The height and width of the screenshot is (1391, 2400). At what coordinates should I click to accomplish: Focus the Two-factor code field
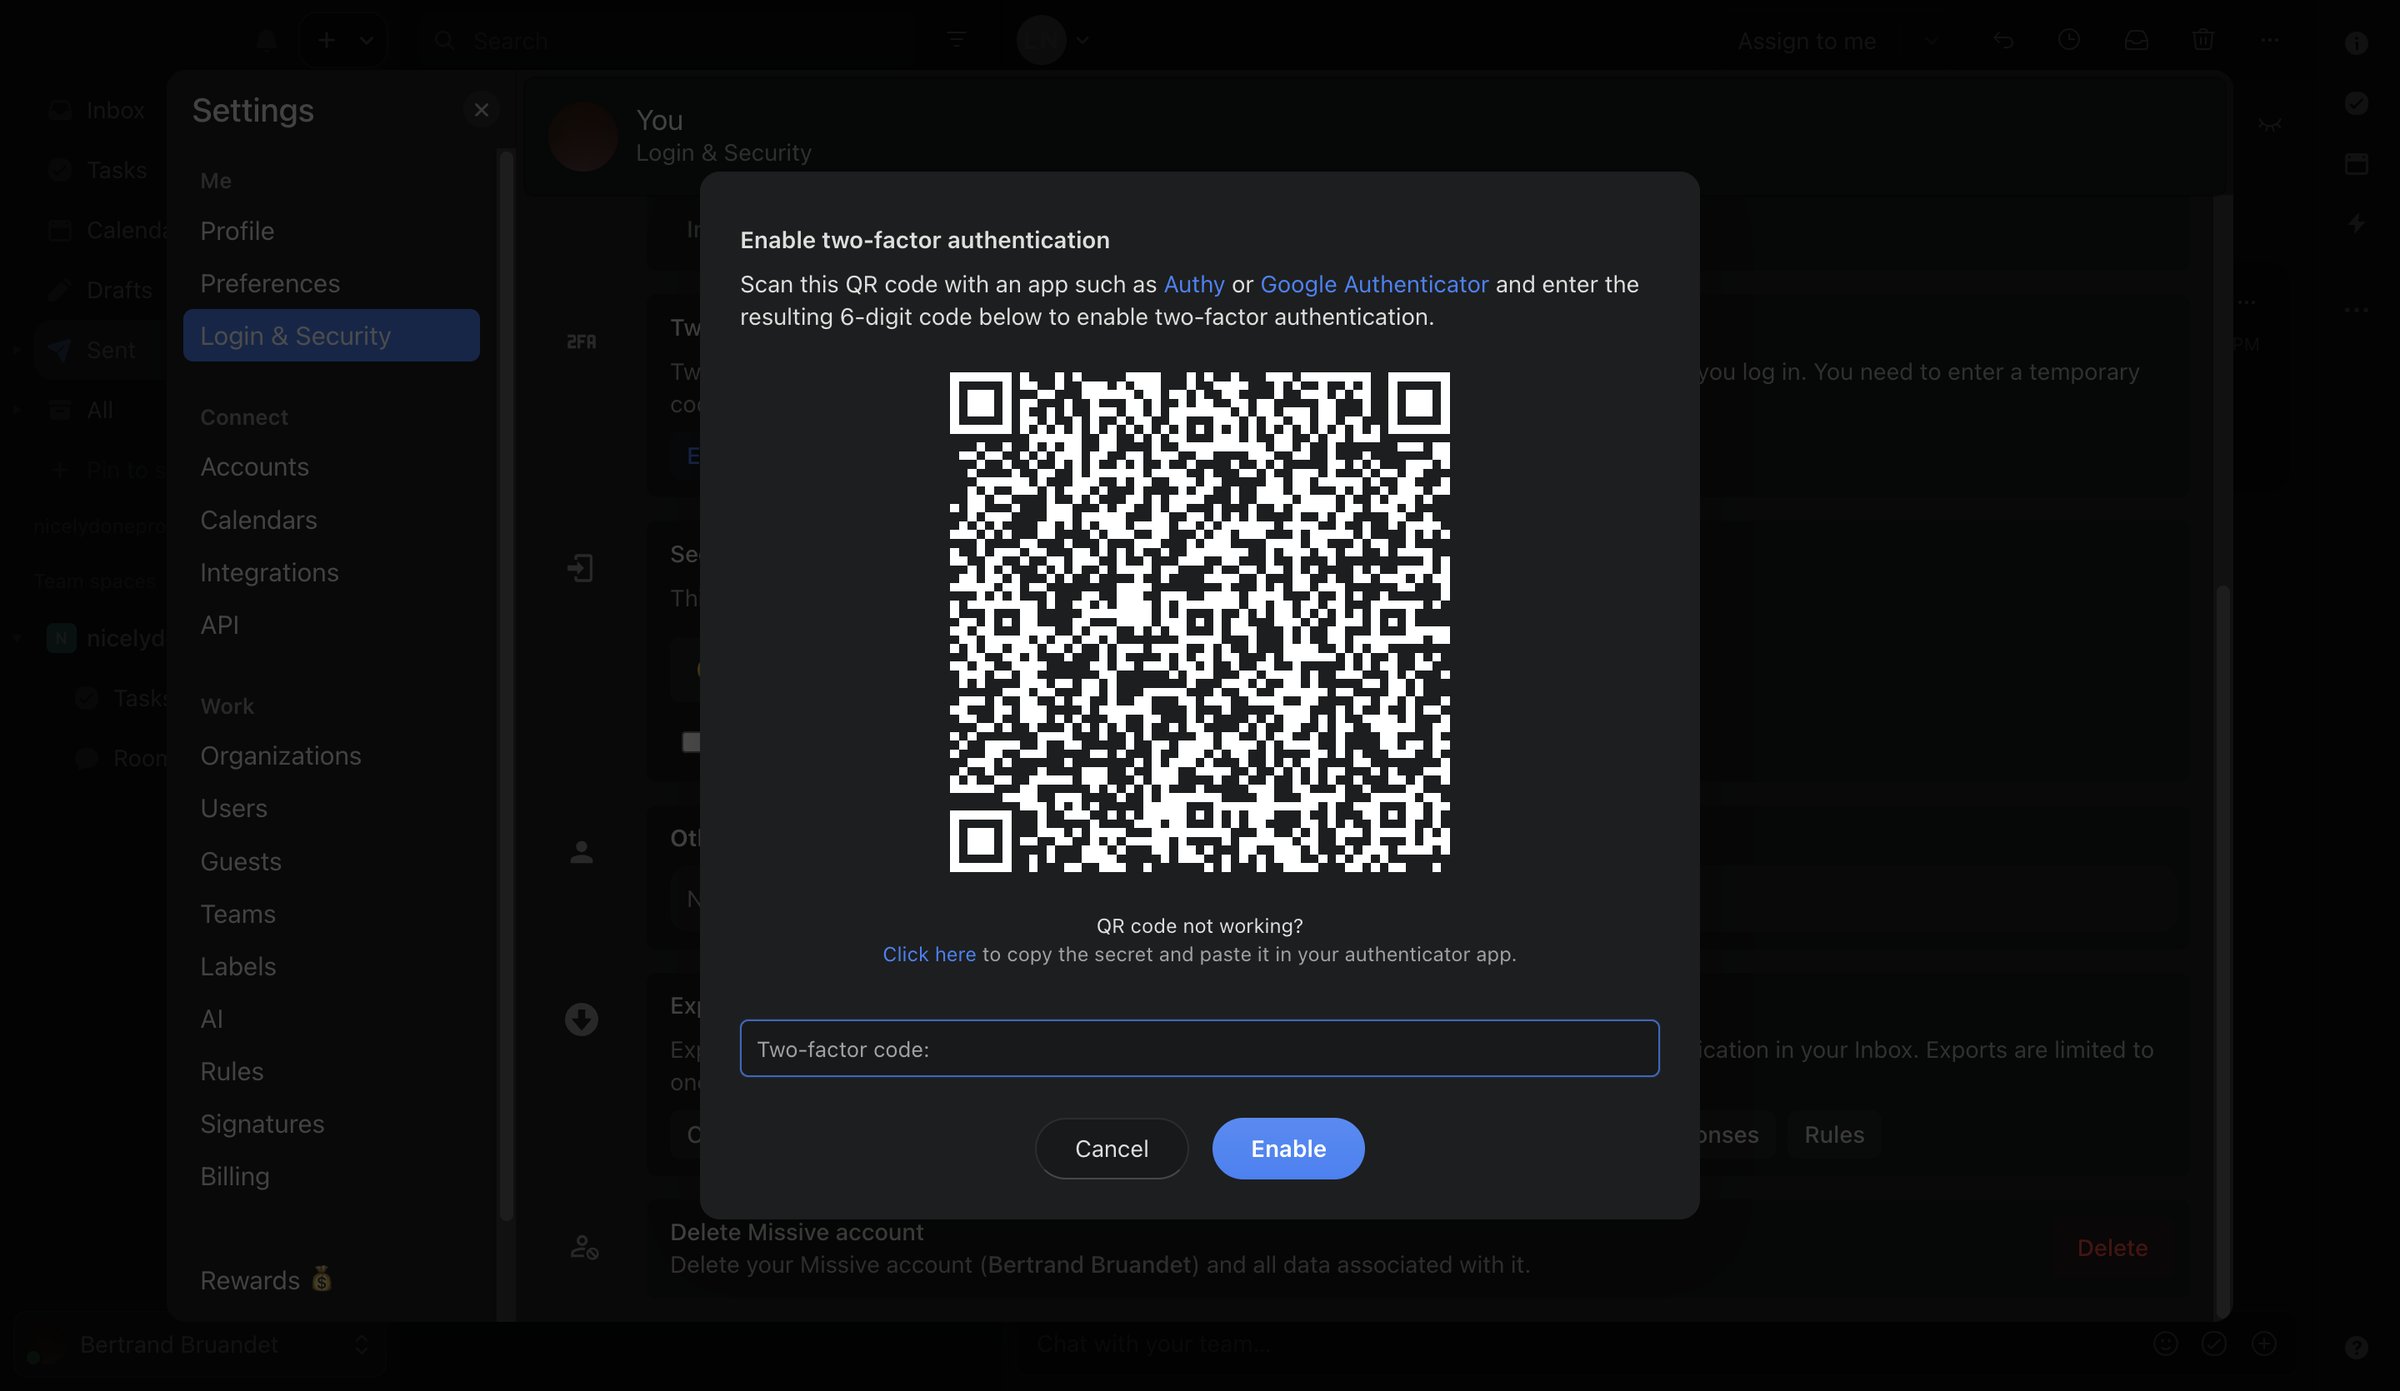click(1199, 1048)
